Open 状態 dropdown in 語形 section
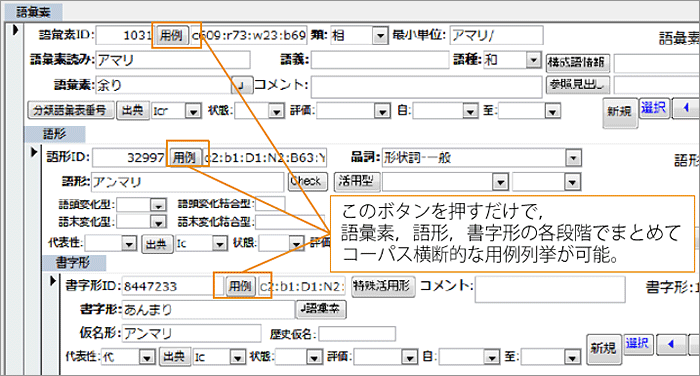Screen dimensions: 700x376 click(296, 244)
